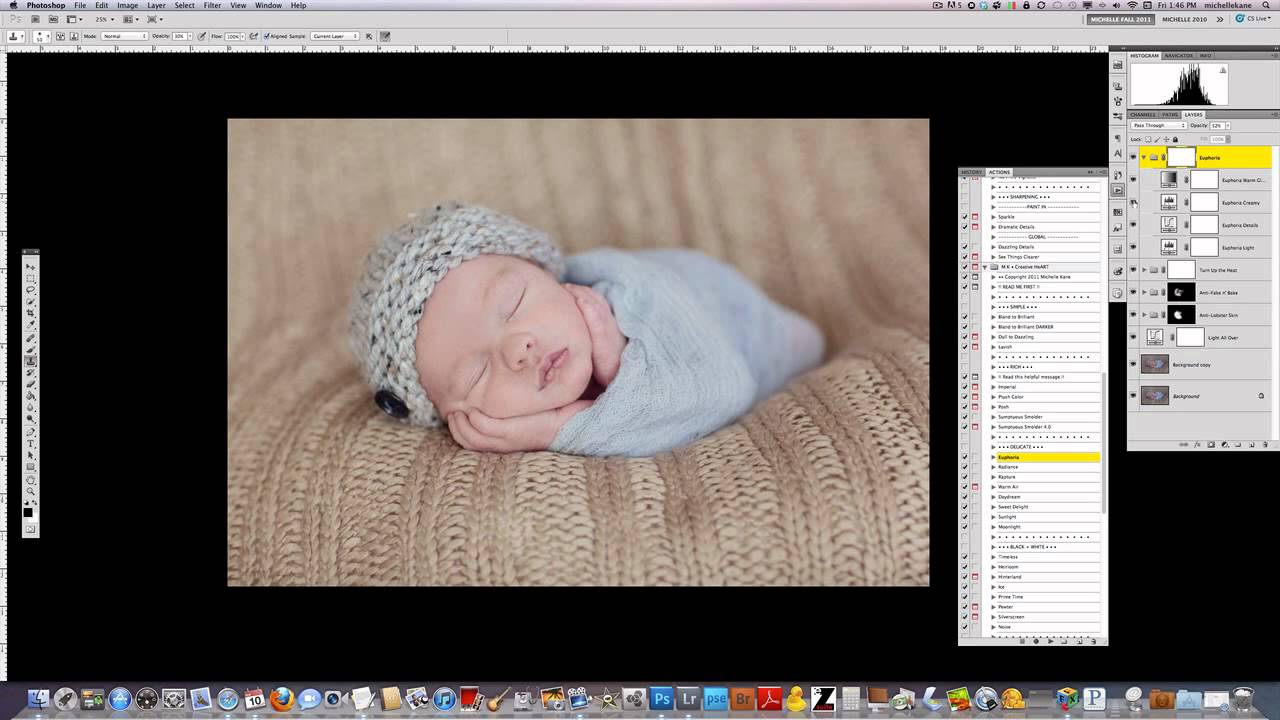Image resolution: width=1280 pixels, height=720 pixels.
Task: Toggle the check mark for Euphoria action
Action: pos(965,457)
